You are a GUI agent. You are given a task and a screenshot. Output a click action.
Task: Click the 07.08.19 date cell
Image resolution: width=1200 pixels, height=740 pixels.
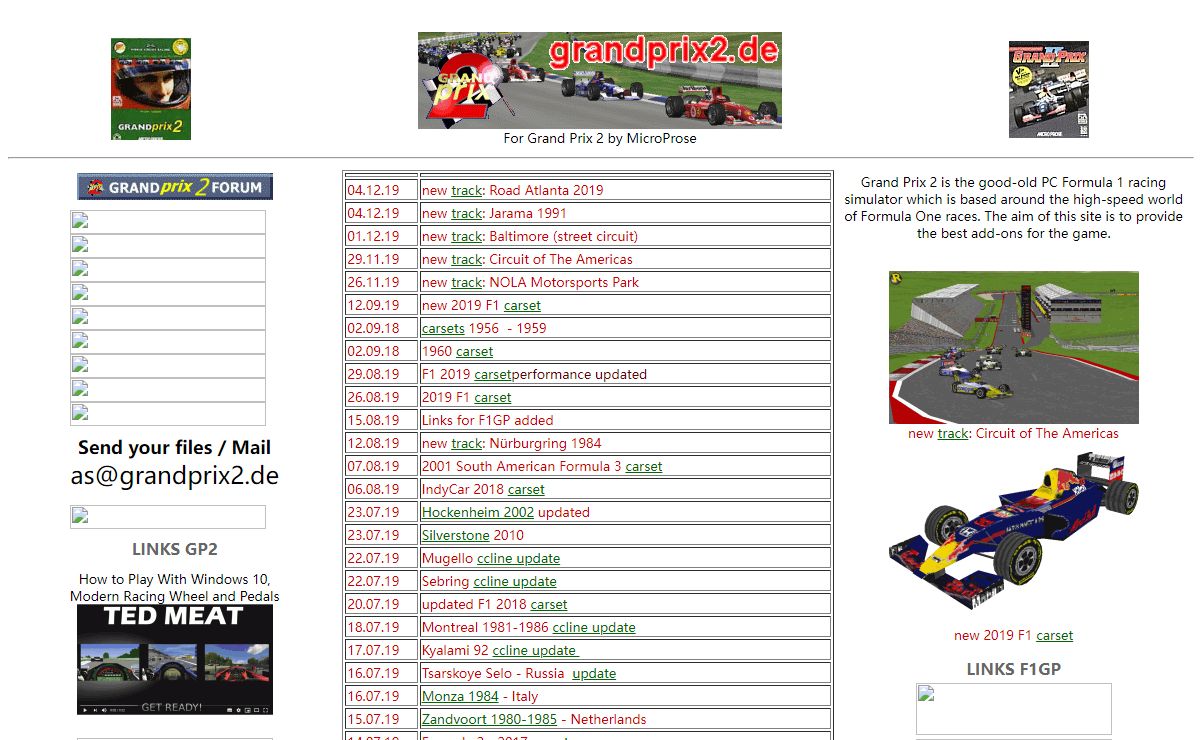click(382, 466)
